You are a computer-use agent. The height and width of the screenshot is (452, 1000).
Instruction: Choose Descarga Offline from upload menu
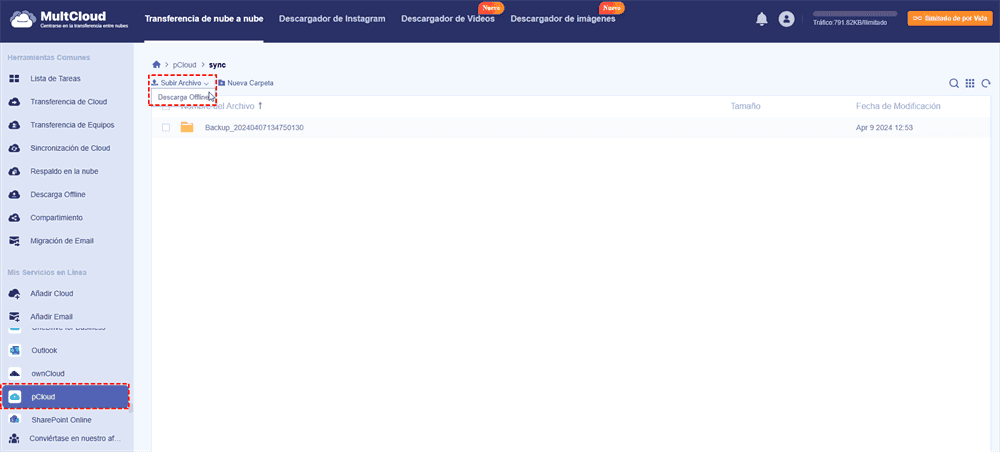[x=184, y=97]
